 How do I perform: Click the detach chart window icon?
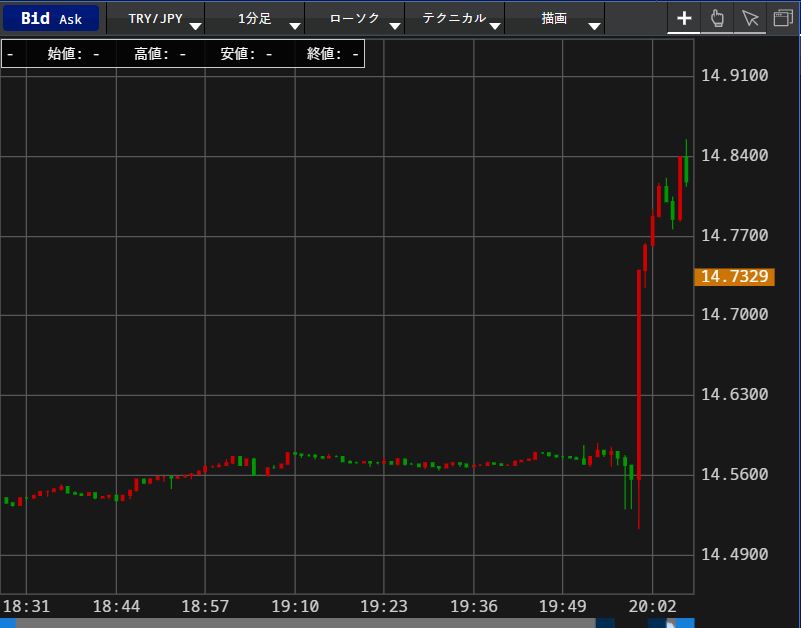(783, 18)
